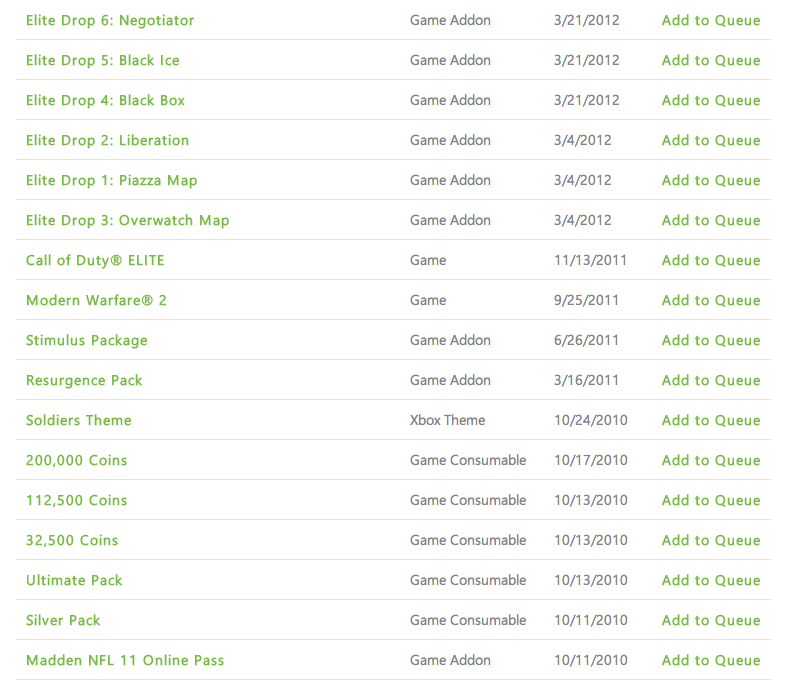Screen dimensions: 789x682
Task: Select date 10/17/2010 in 200,000 Coins row
Action: pyautogui.click(x=591, y=461)
